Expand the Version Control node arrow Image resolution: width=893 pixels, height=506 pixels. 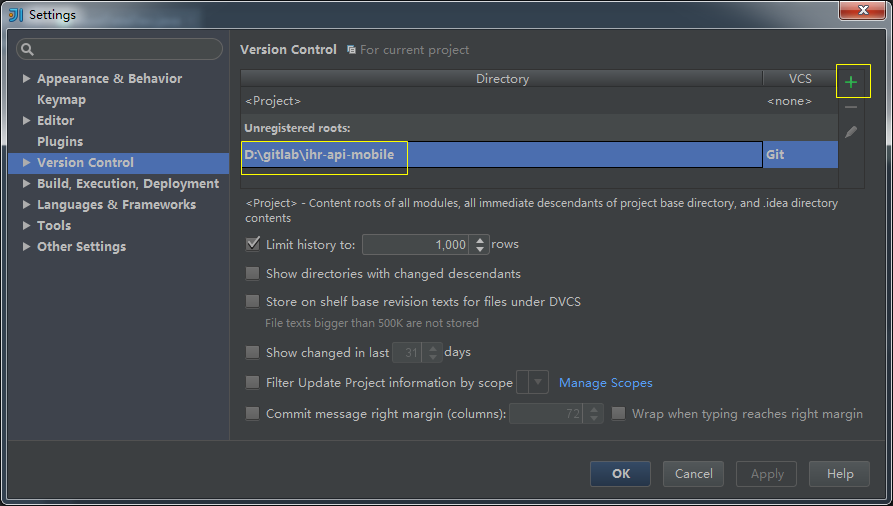(x=26, y=162)
